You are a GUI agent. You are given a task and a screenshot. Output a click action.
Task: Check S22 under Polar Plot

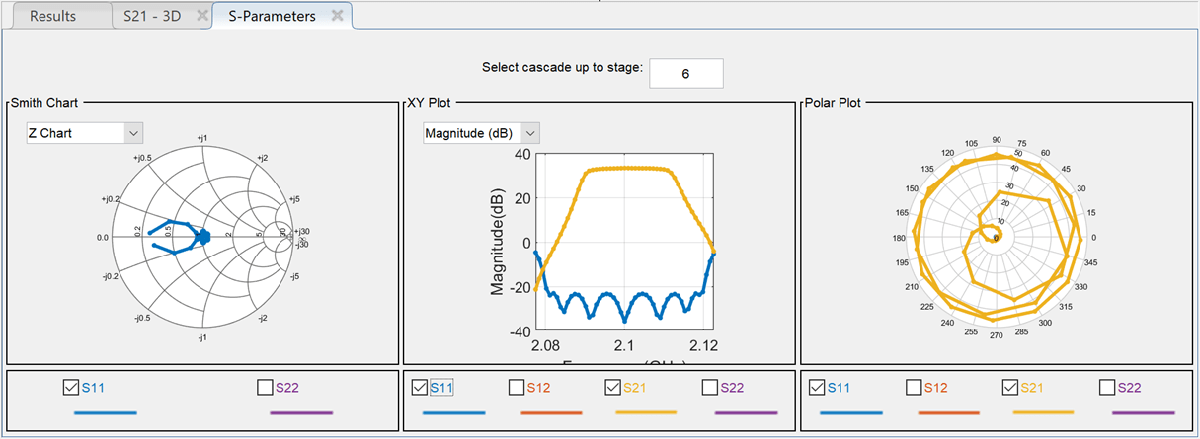click(x=1107, y=387)
